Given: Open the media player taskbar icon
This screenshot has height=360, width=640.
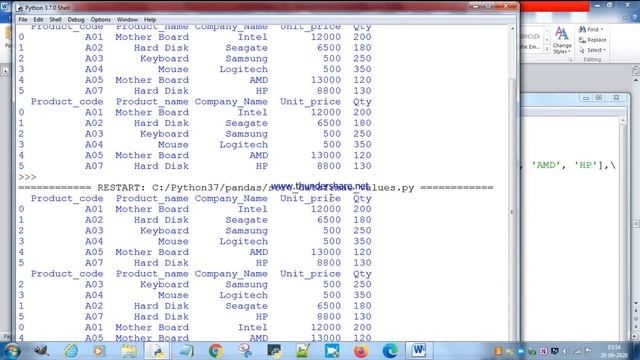Looking at the screenshot, I should [x=99, y=351].
